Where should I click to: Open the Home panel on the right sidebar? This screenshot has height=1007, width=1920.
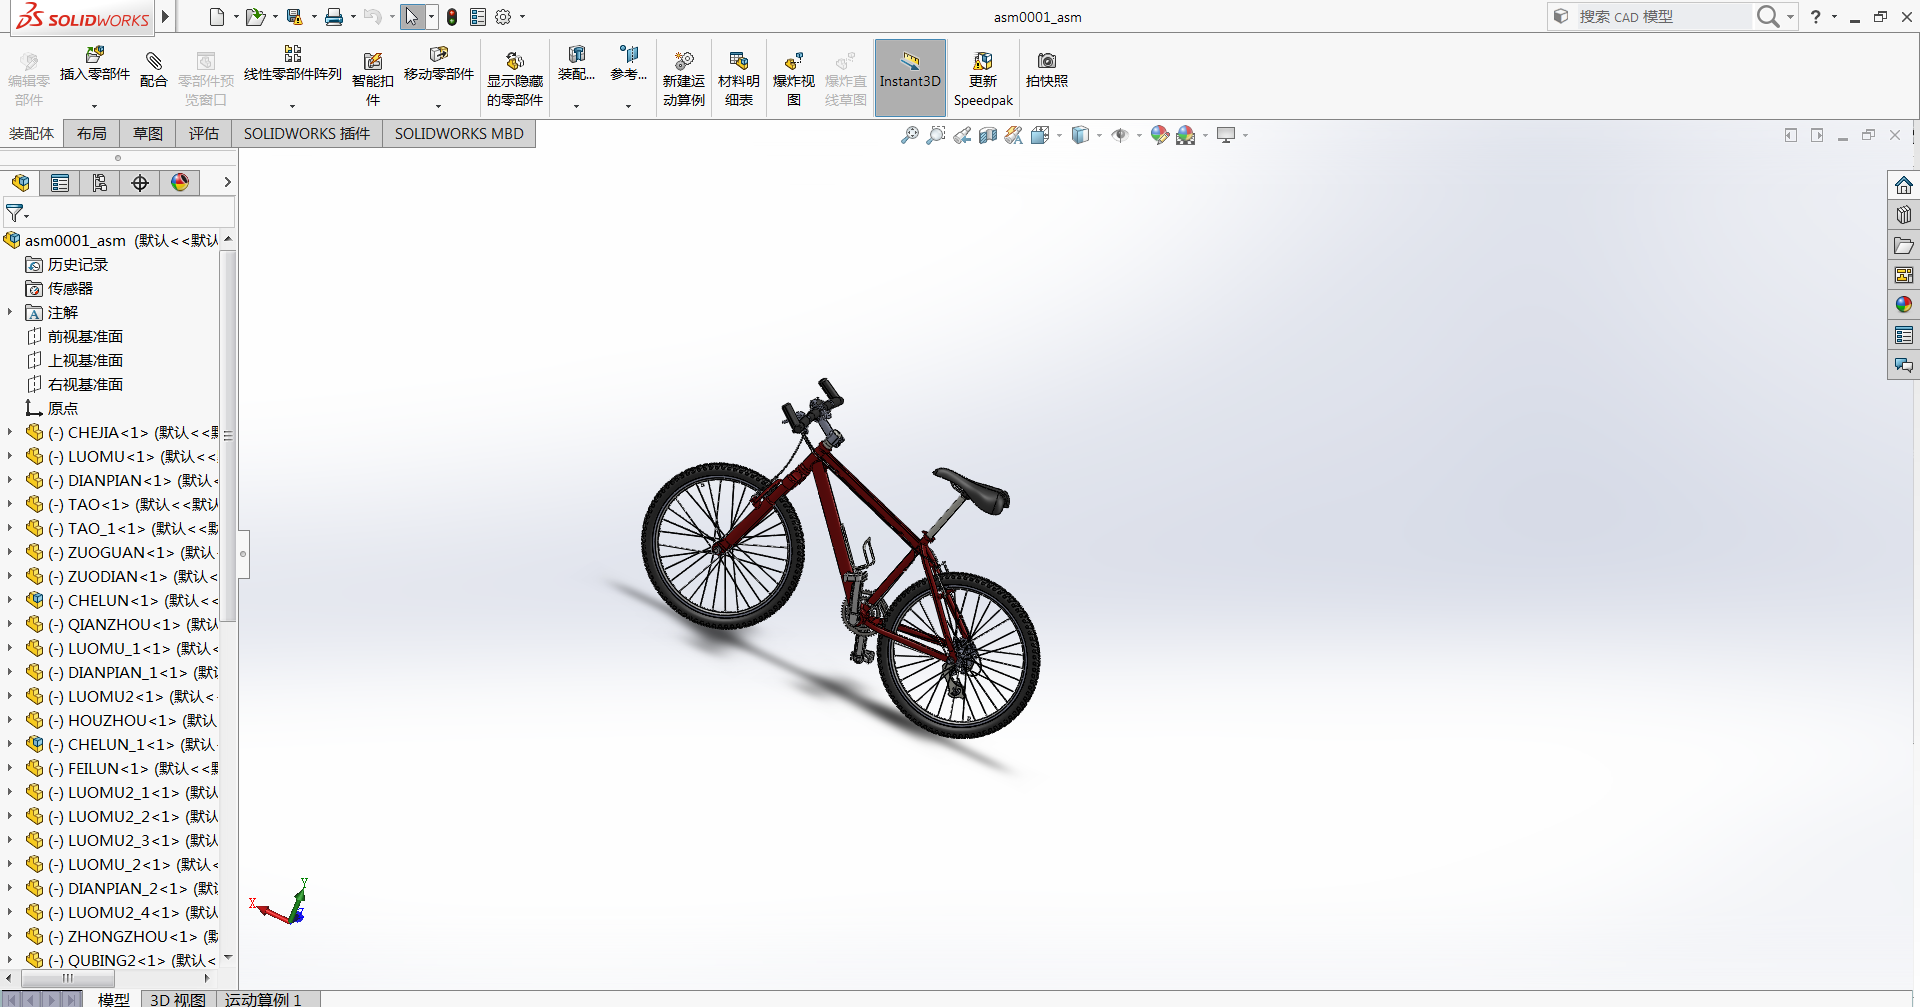pos(1903,184)
